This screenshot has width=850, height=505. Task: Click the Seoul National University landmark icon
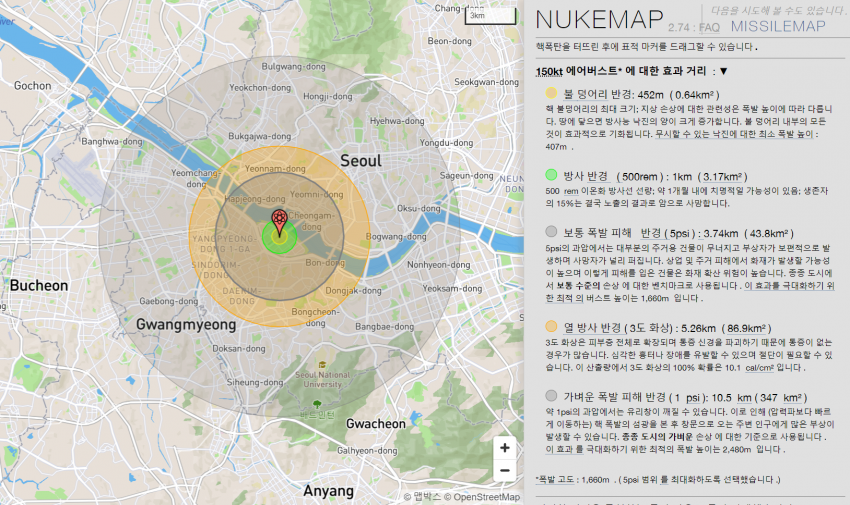[x=323, y=365]
